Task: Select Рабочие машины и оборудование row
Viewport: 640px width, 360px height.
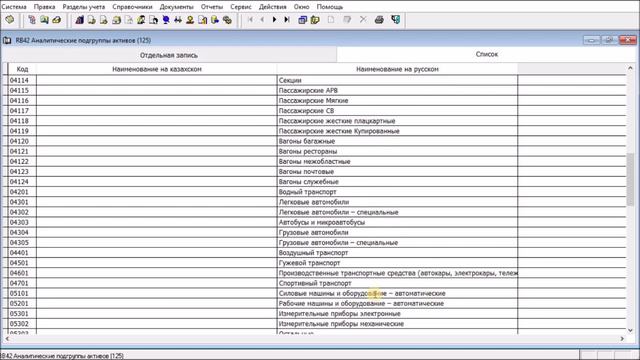Action: pos(314,303)
